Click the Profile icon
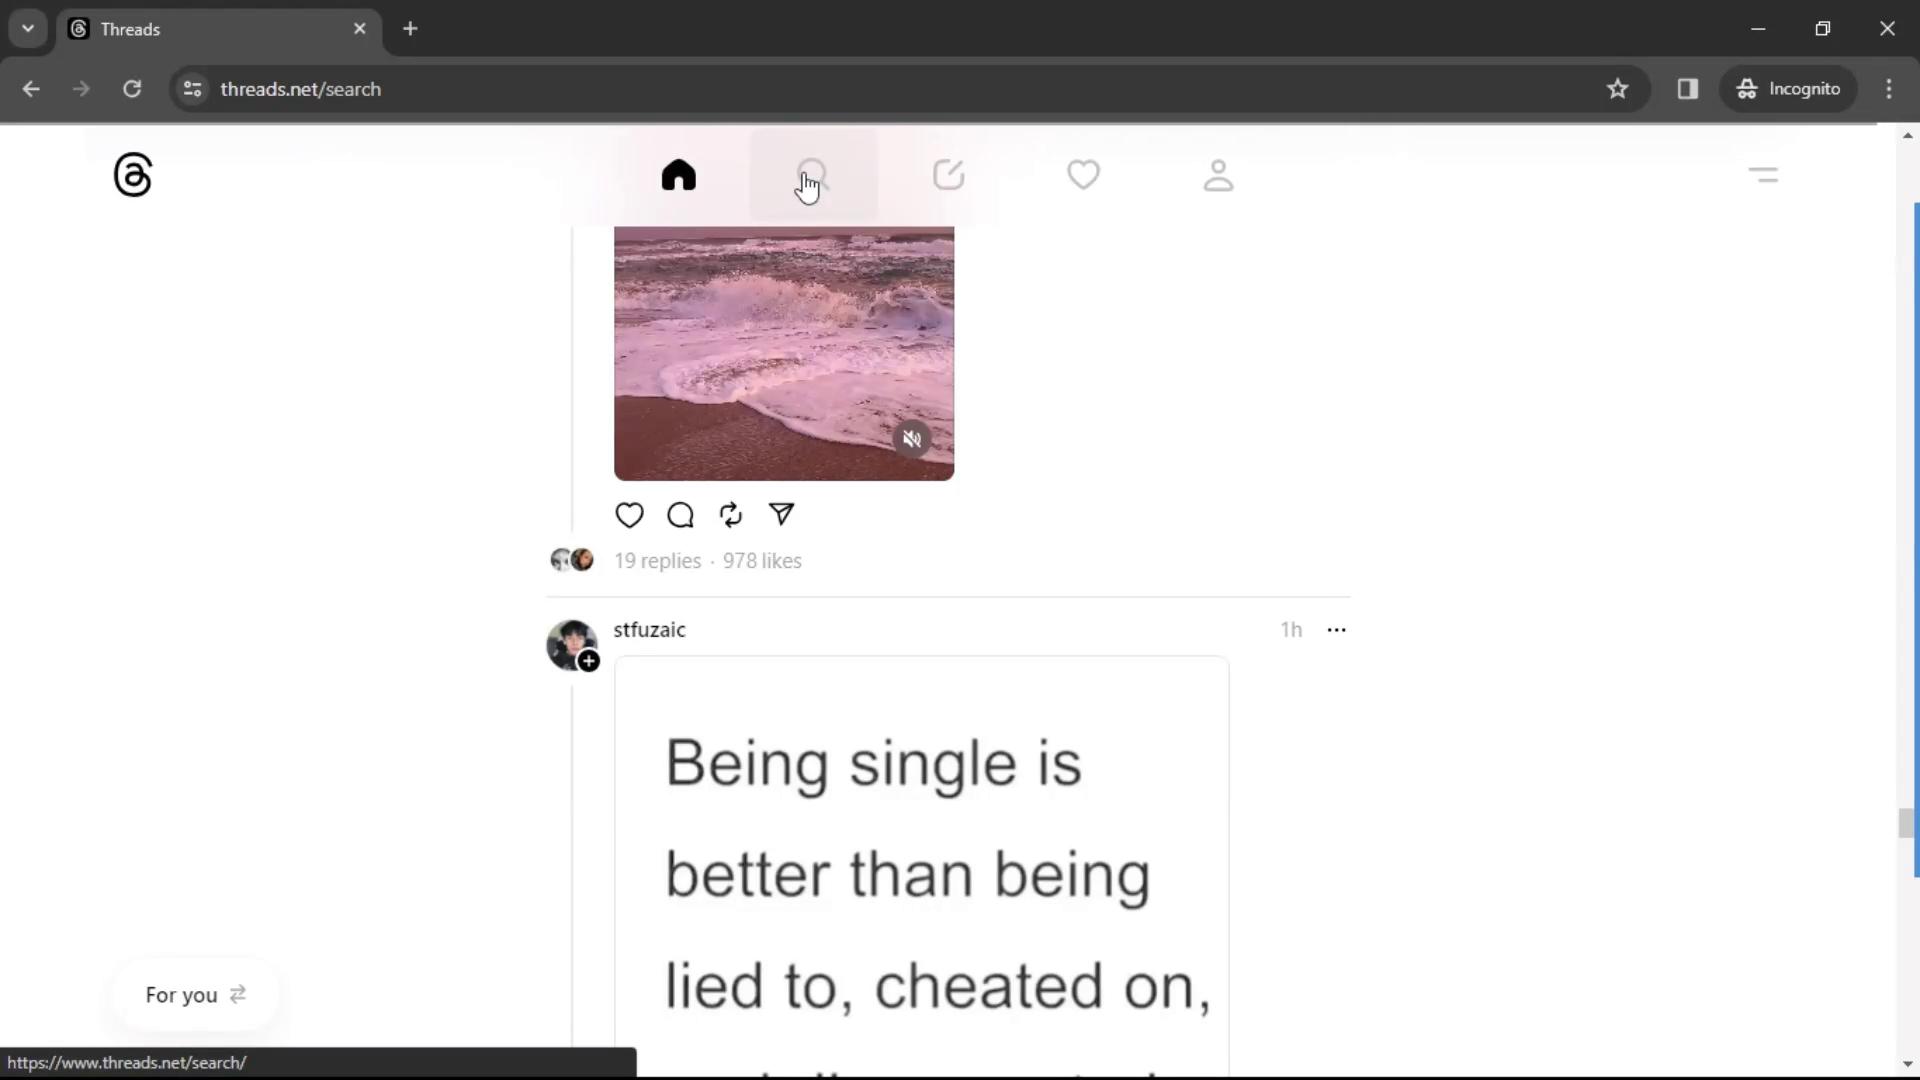 coord(1218,174)
